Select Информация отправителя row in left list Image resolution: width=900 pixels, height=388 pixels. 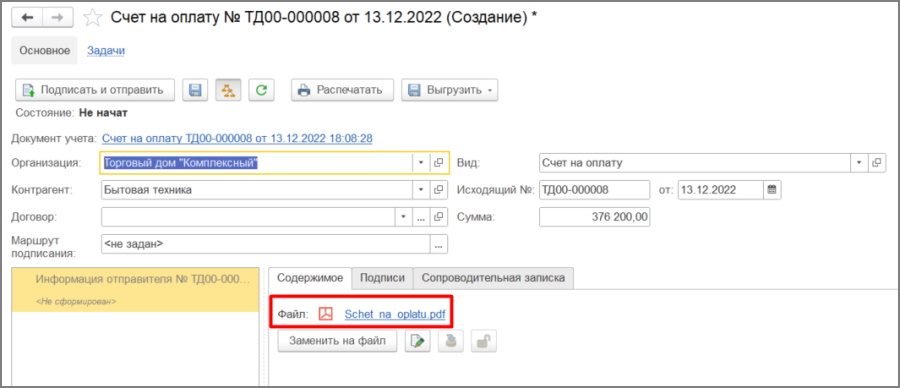point(135,289)
